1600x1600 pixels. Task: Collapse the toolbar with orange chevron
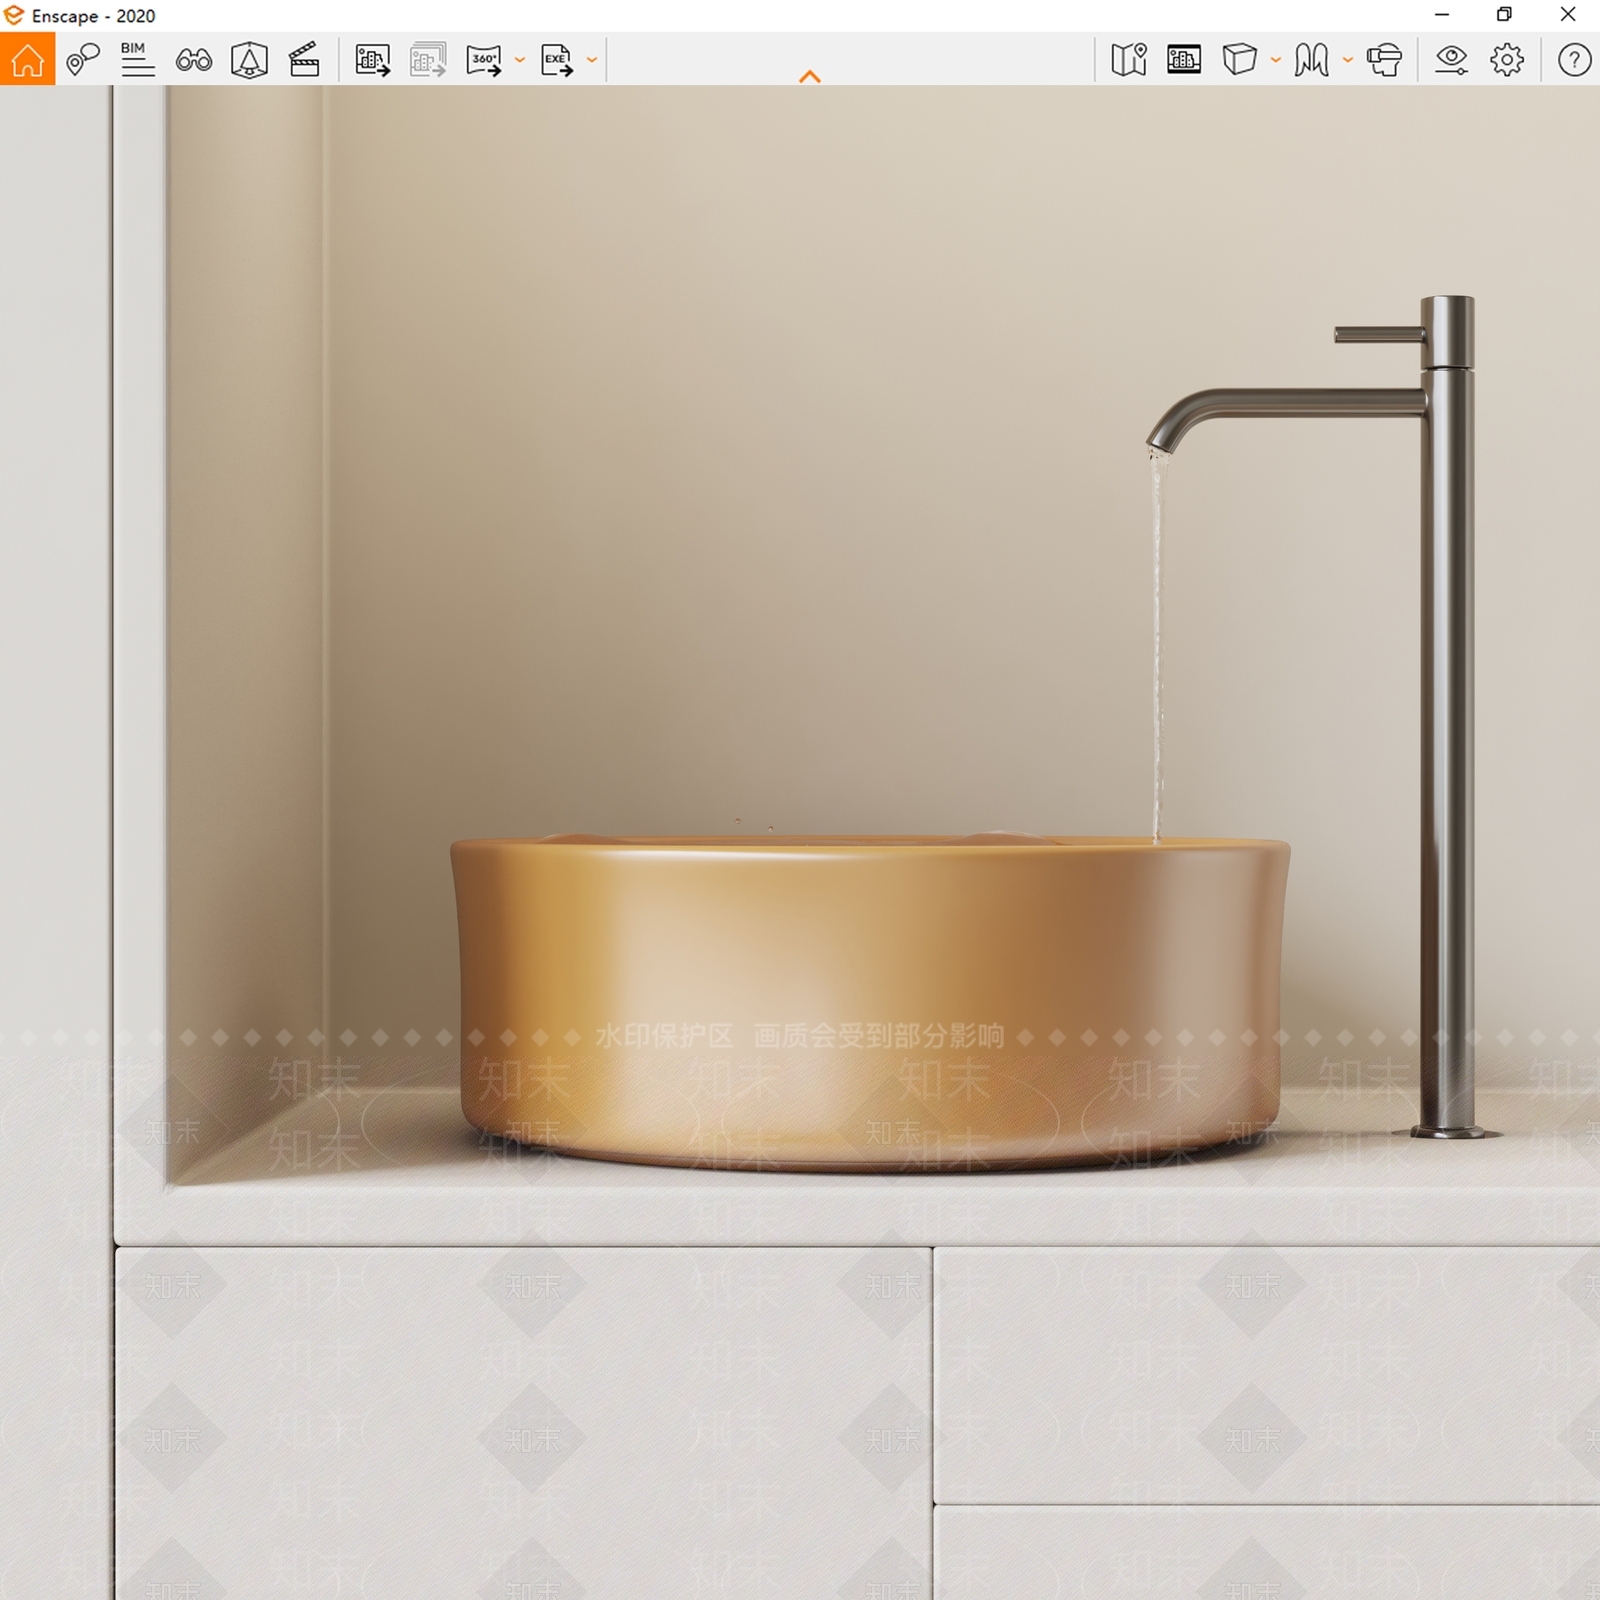pos(810,76)
